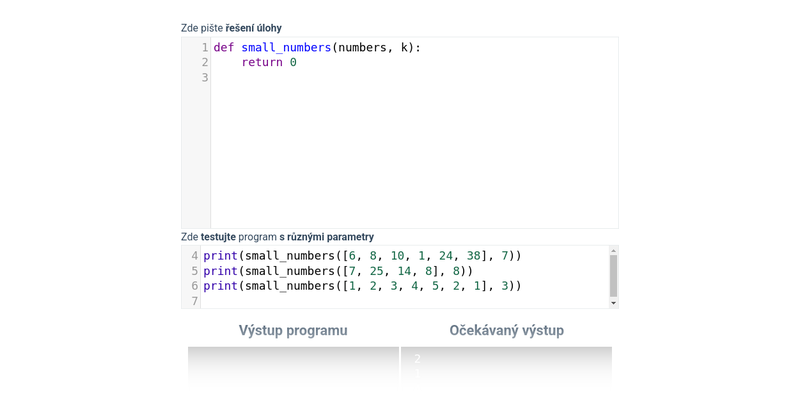Click line number 1 in the gutter
800x400 pixels.
(204, 47)
